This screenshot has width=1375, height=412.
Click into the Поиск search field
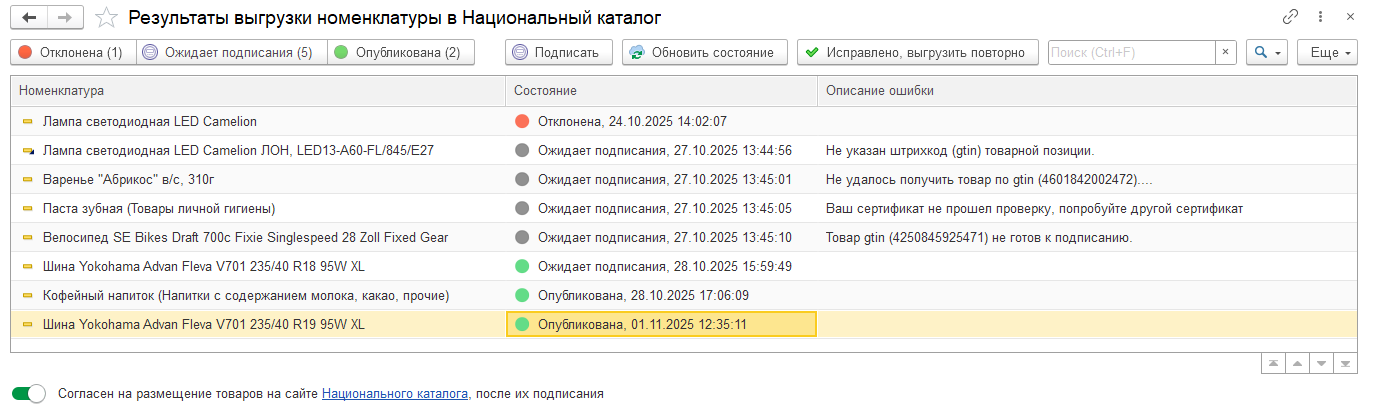1130,53
